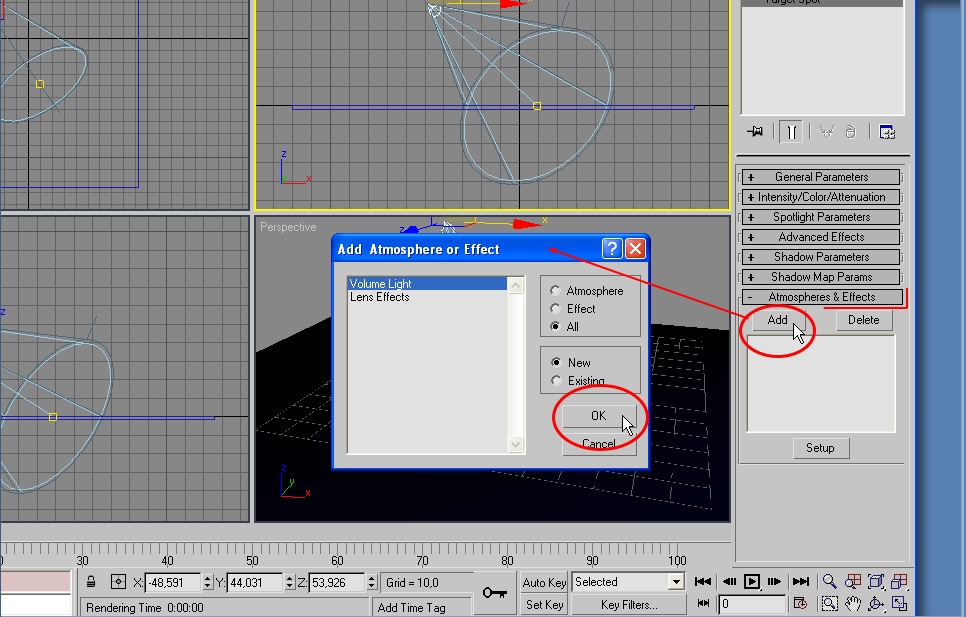Click the current frame number field
The width and height of the screenshot is (966, 617).
(x=752, y=604)
